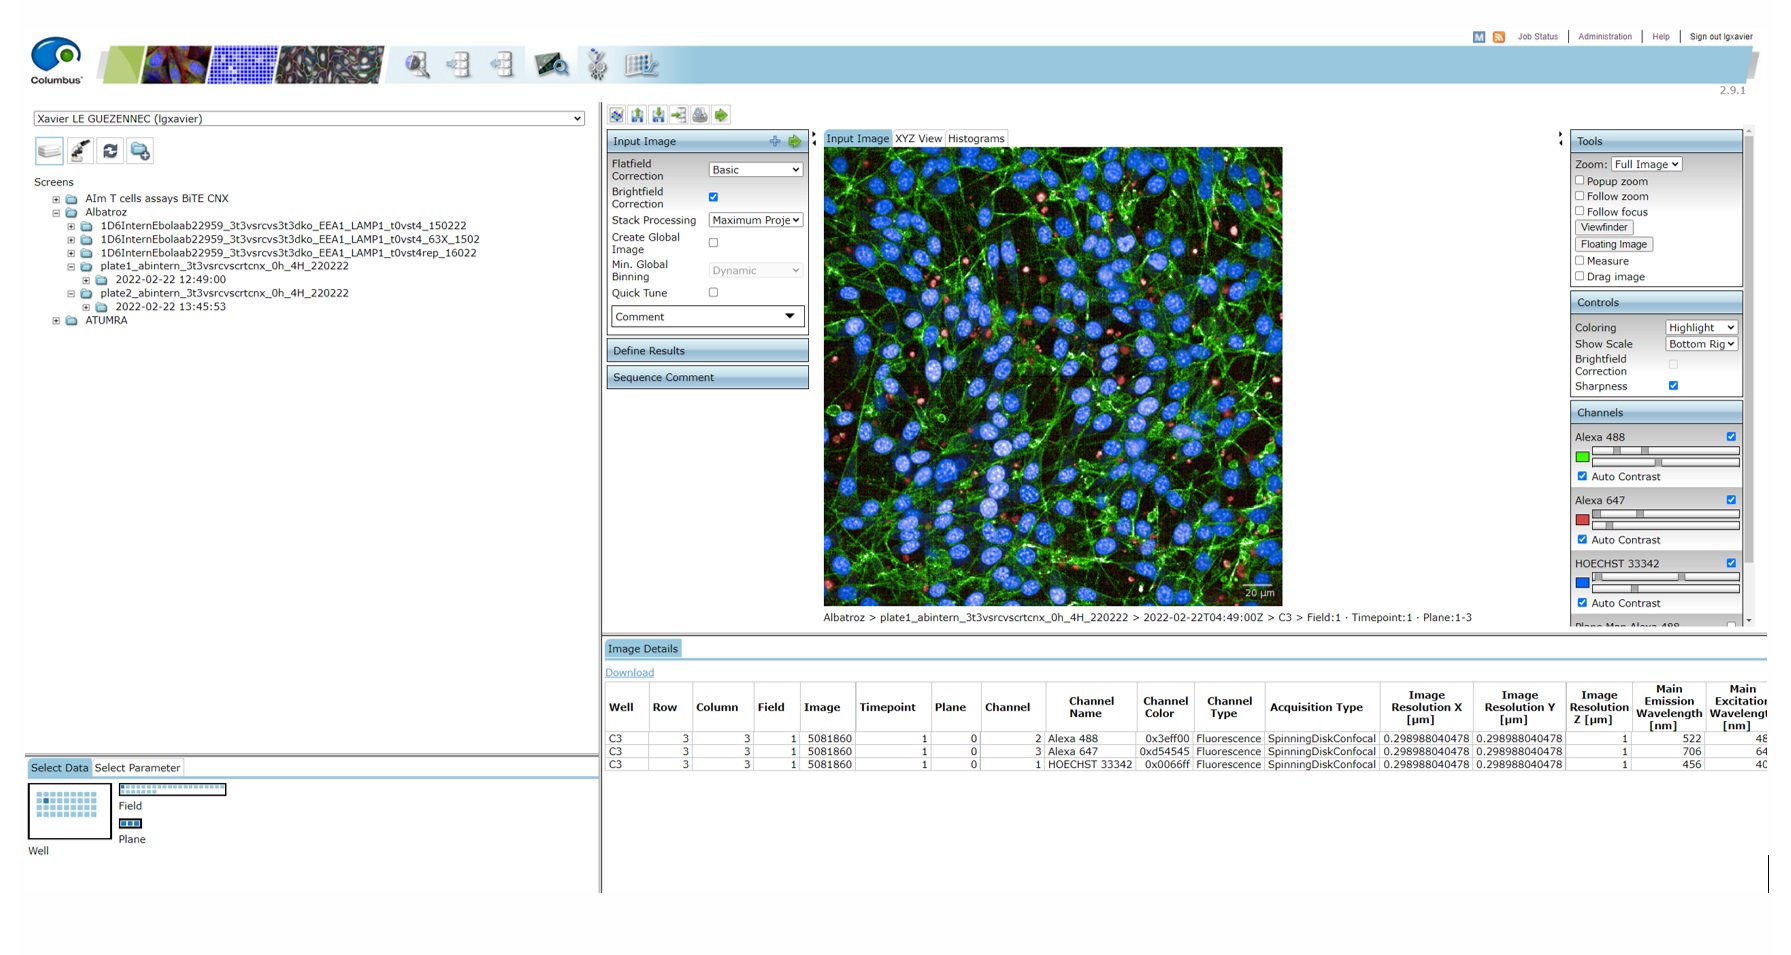
Task: Click the blue upload arrow icon above Input Image
Action: pos(637,115)
